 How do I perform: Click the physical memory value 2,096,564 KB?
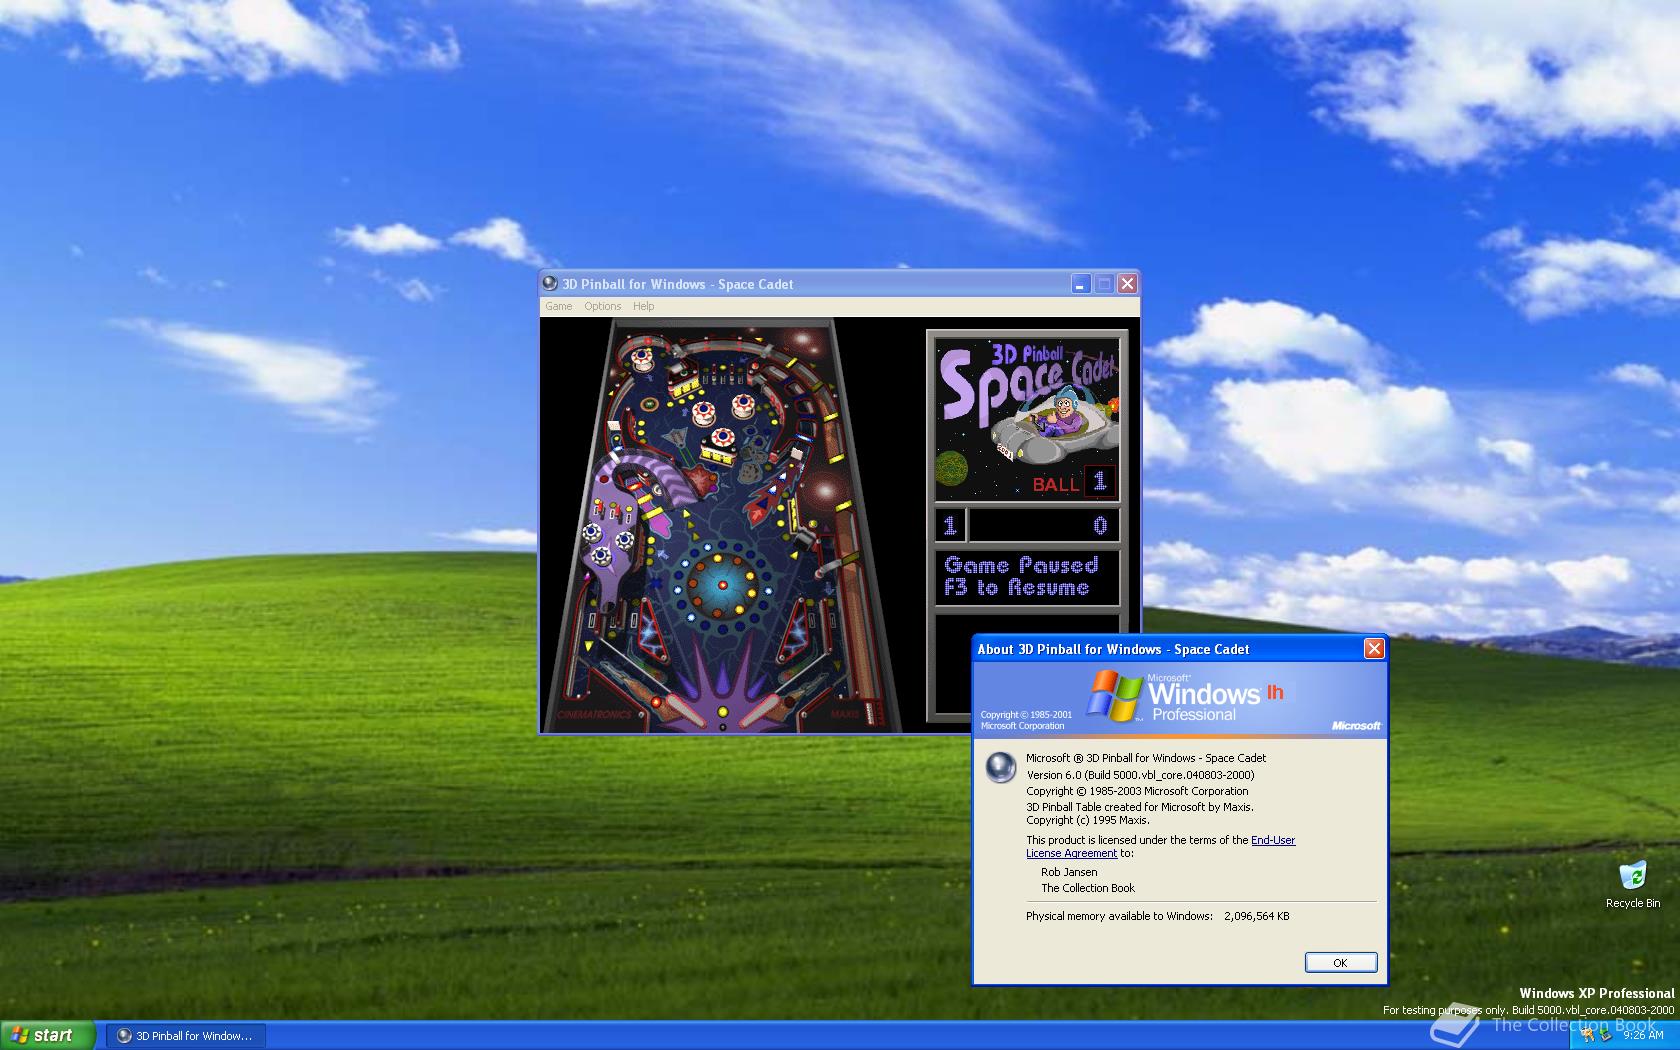[x=1256, y=916]
